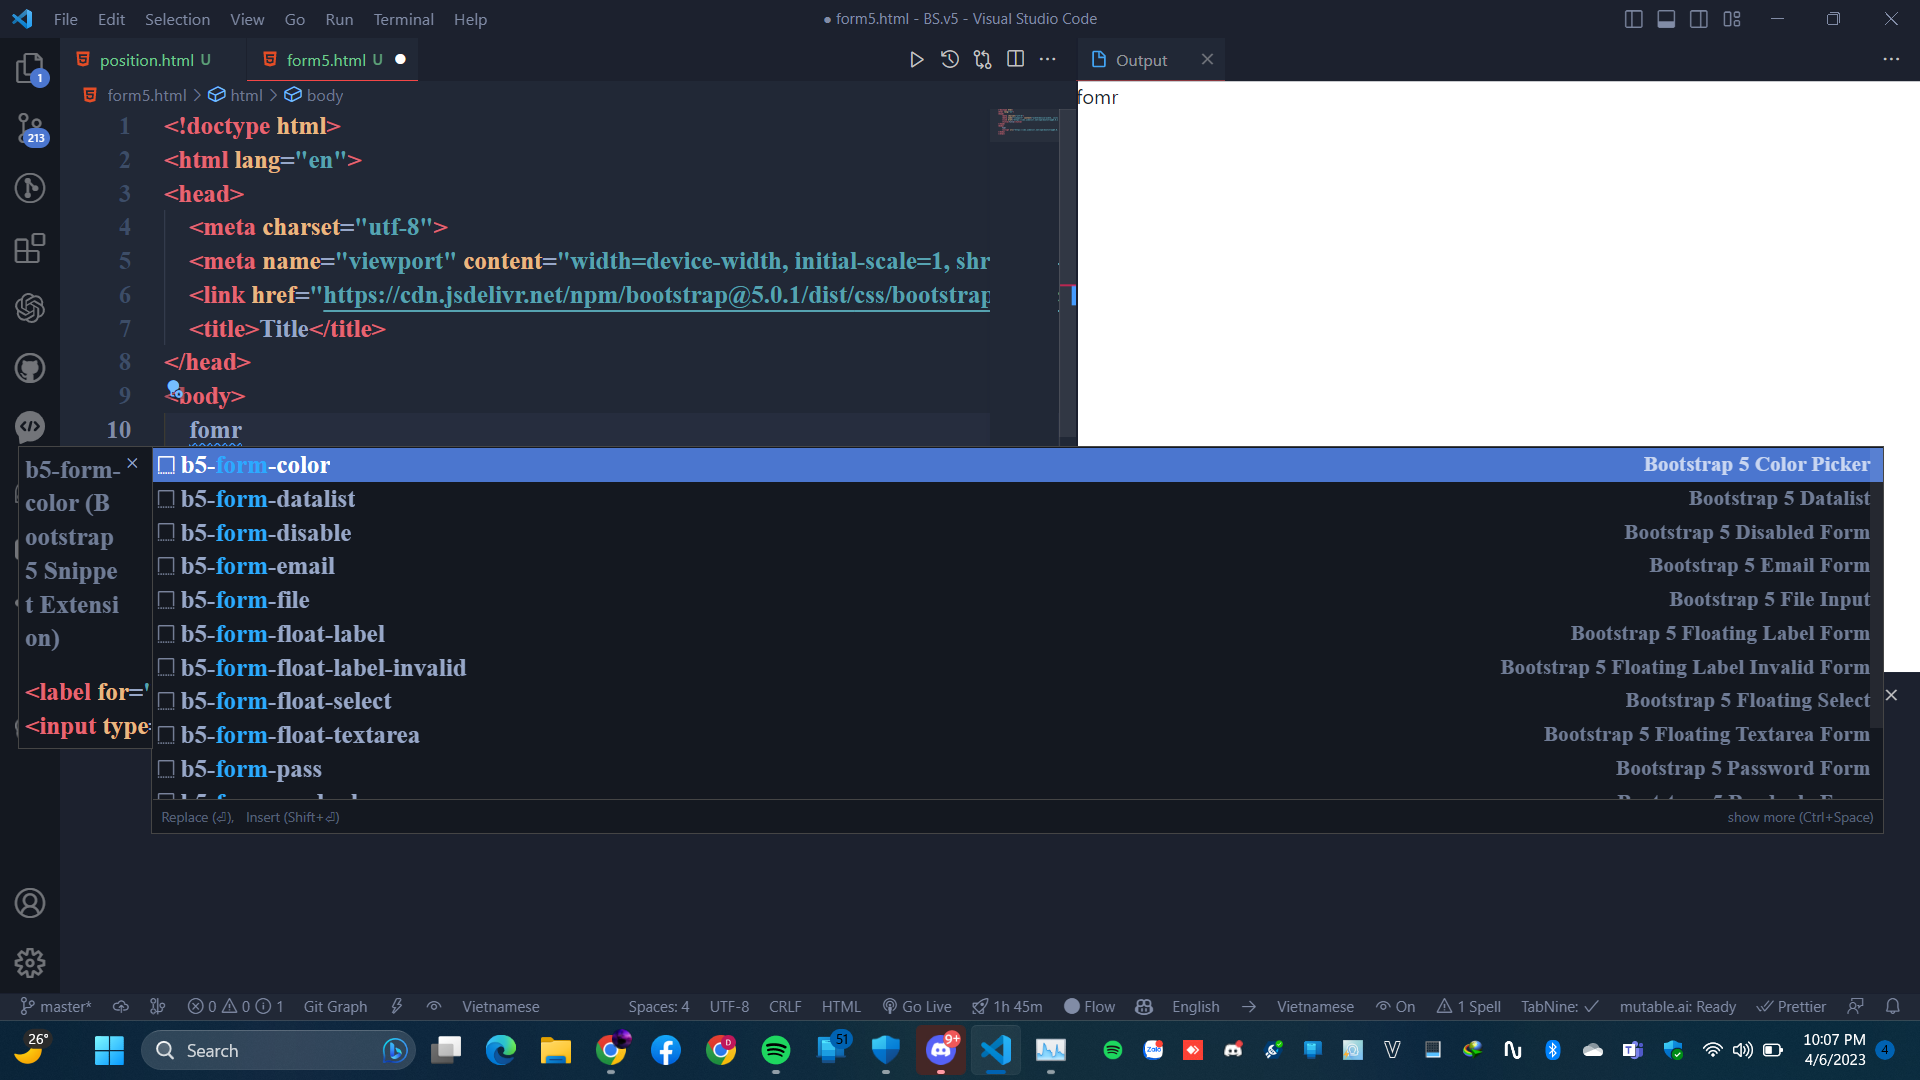Click master branch in status bar
Image resolution: width=1920 pixels, height=1080 pixels.
point(56,1006)
